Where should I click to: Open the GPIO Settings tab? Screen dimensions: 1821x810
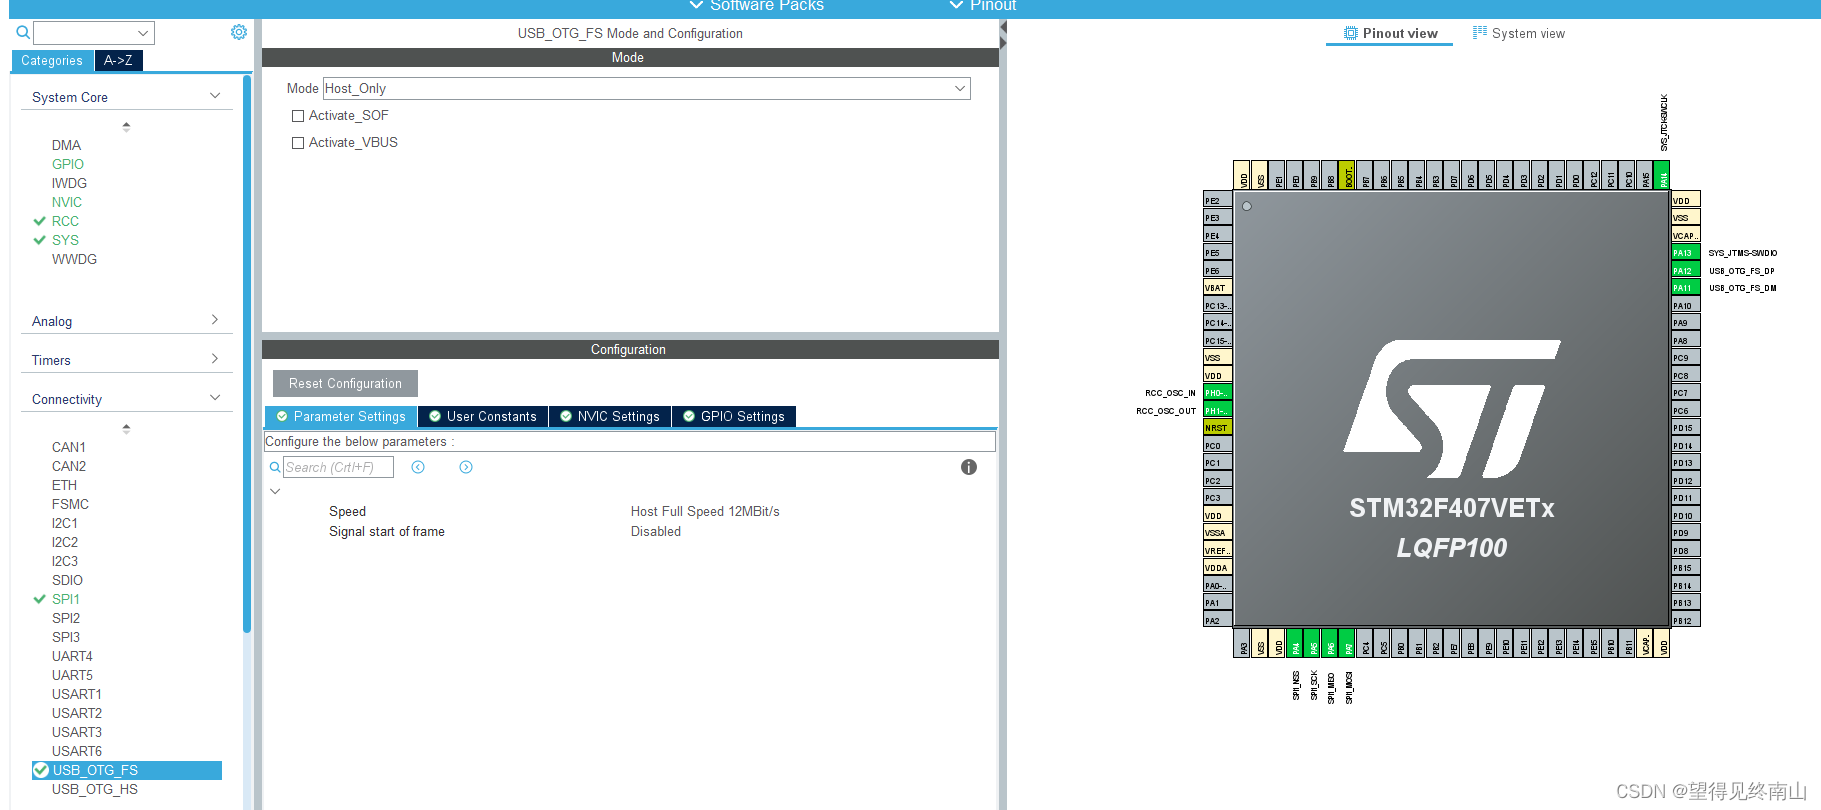point(734,416)
